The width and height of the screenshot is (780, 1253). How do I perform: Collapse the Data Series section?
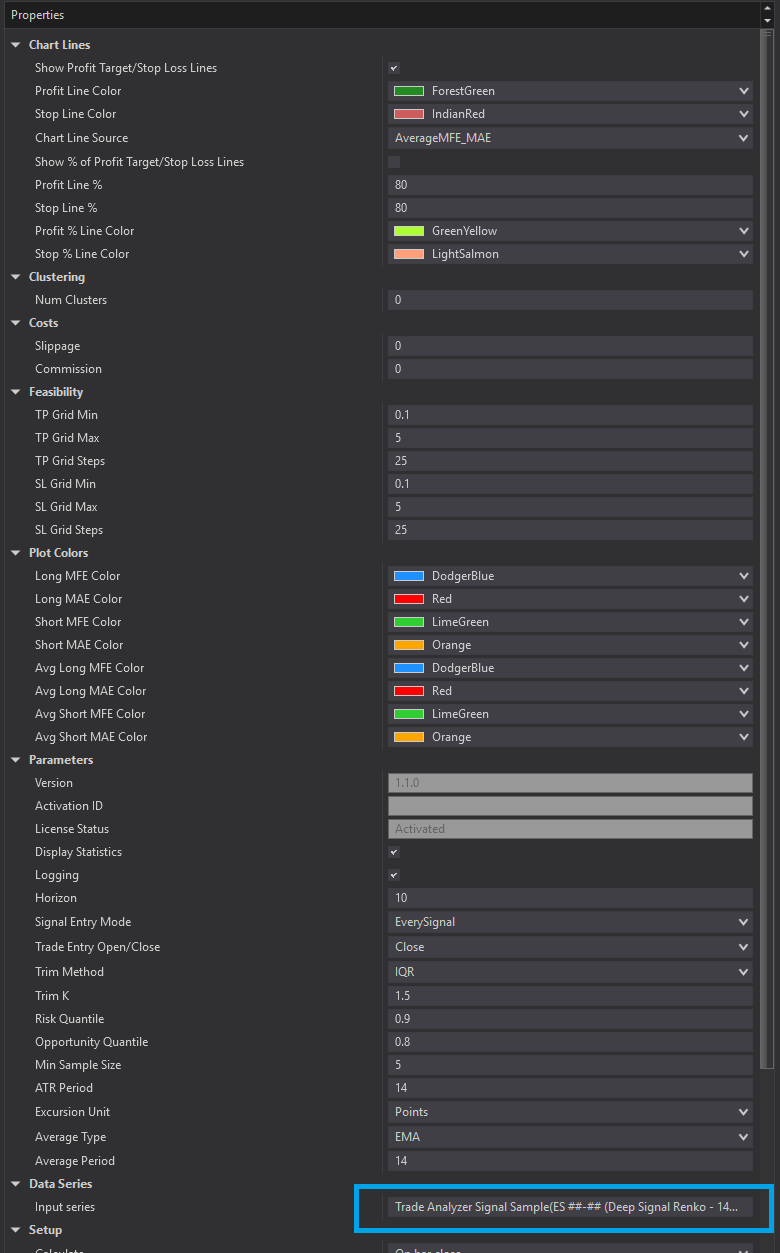point(16,1184)
